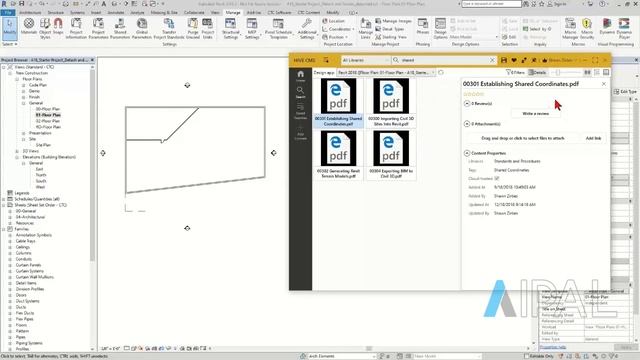Switch to list view in HIVE
The width and height of the screenshot is (640, 360).
(597, 72)
